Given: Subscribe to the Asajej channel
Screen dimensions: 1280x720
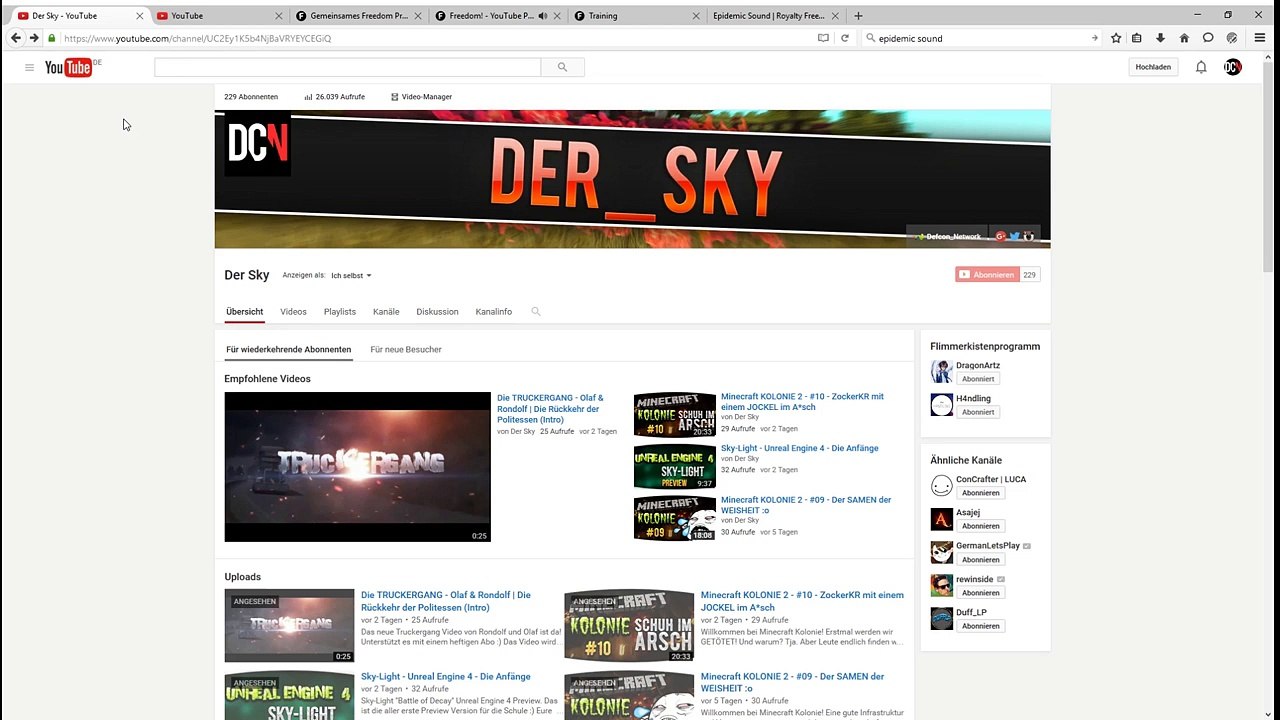Looking at the screenshot, I should click(981, 526).
